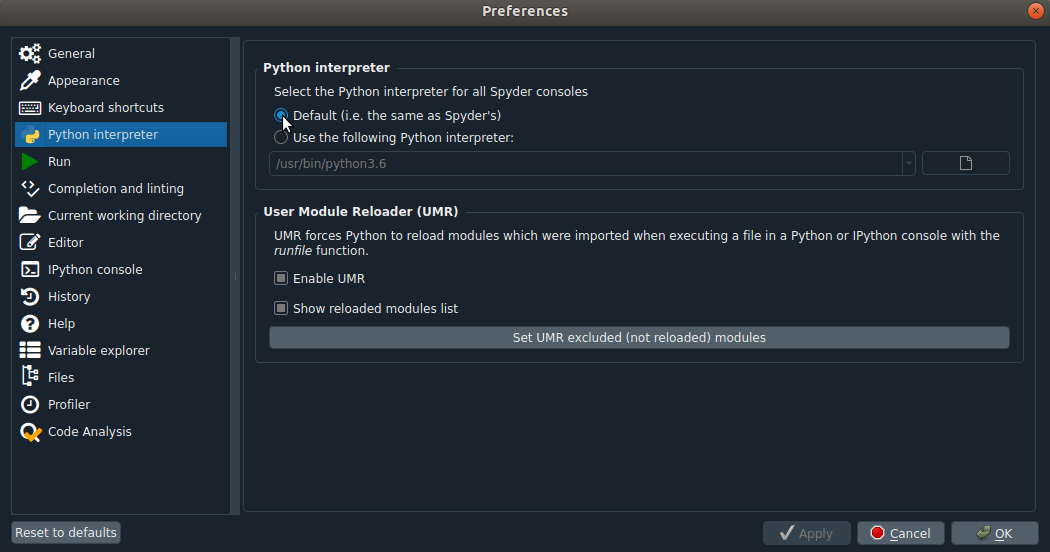Open the Variable explorer section

(121, 350)
